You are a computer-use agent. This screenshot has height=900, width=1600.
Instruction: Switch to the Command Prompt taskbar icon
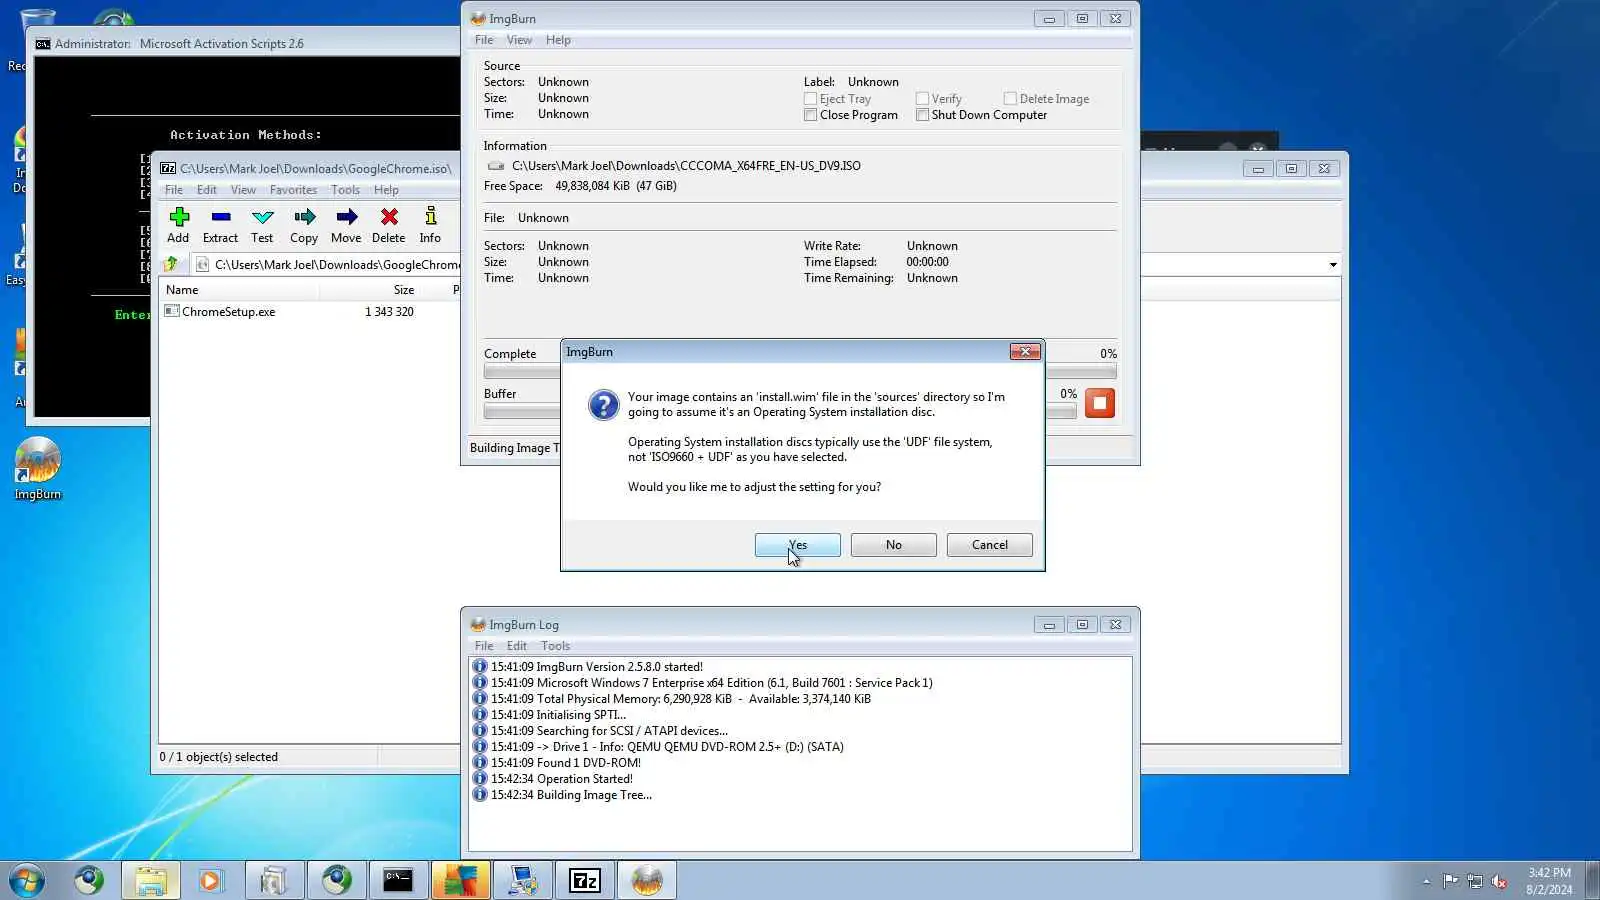point(398,881)
